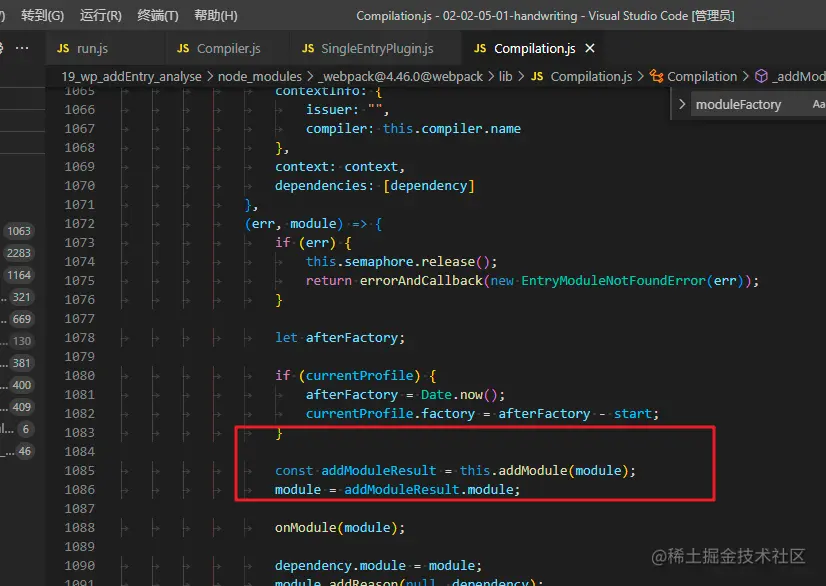Viewport: 826px width, 586px height.
Task: Click the sidebar badge 1063
Action: coord(19,231)
